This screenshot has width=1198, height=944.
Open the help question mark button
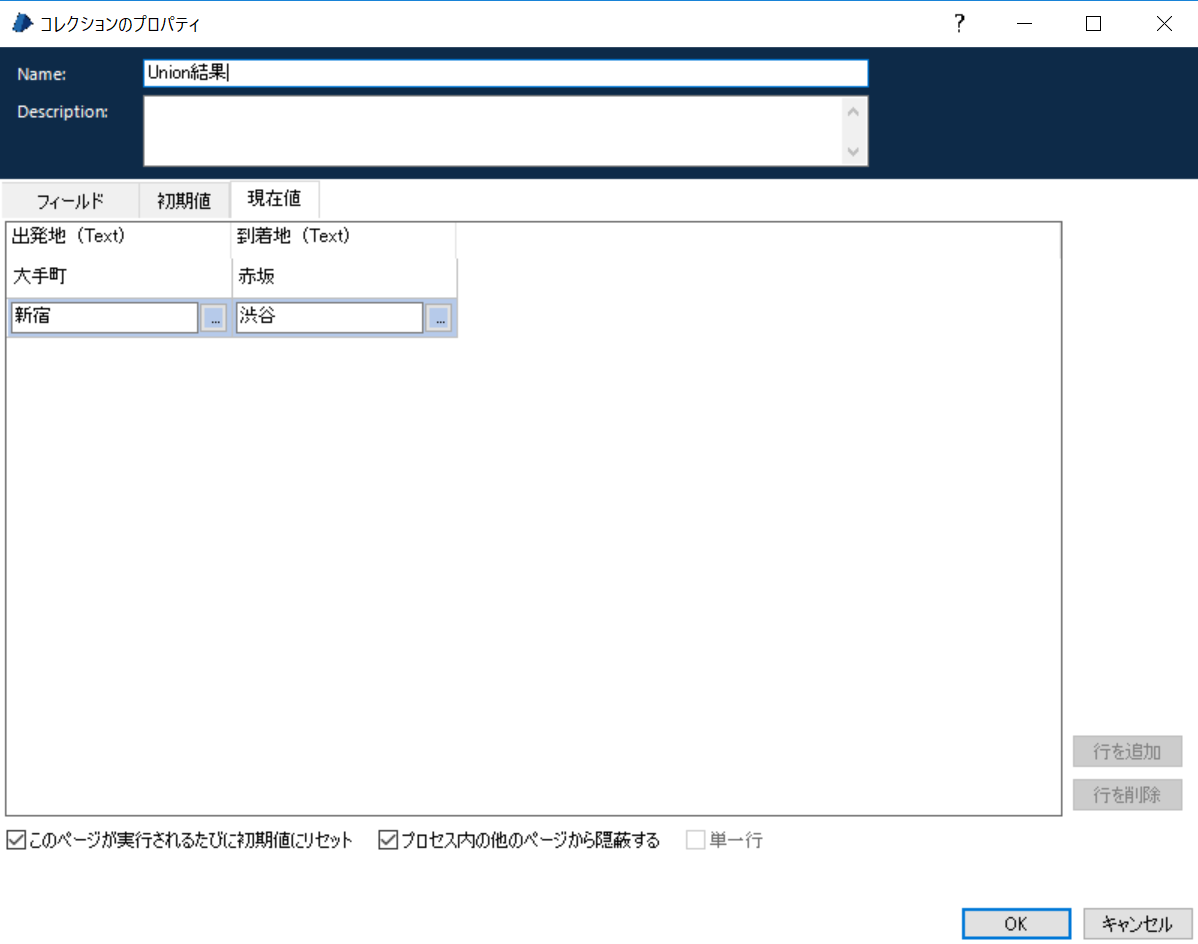tap(959, 24)
